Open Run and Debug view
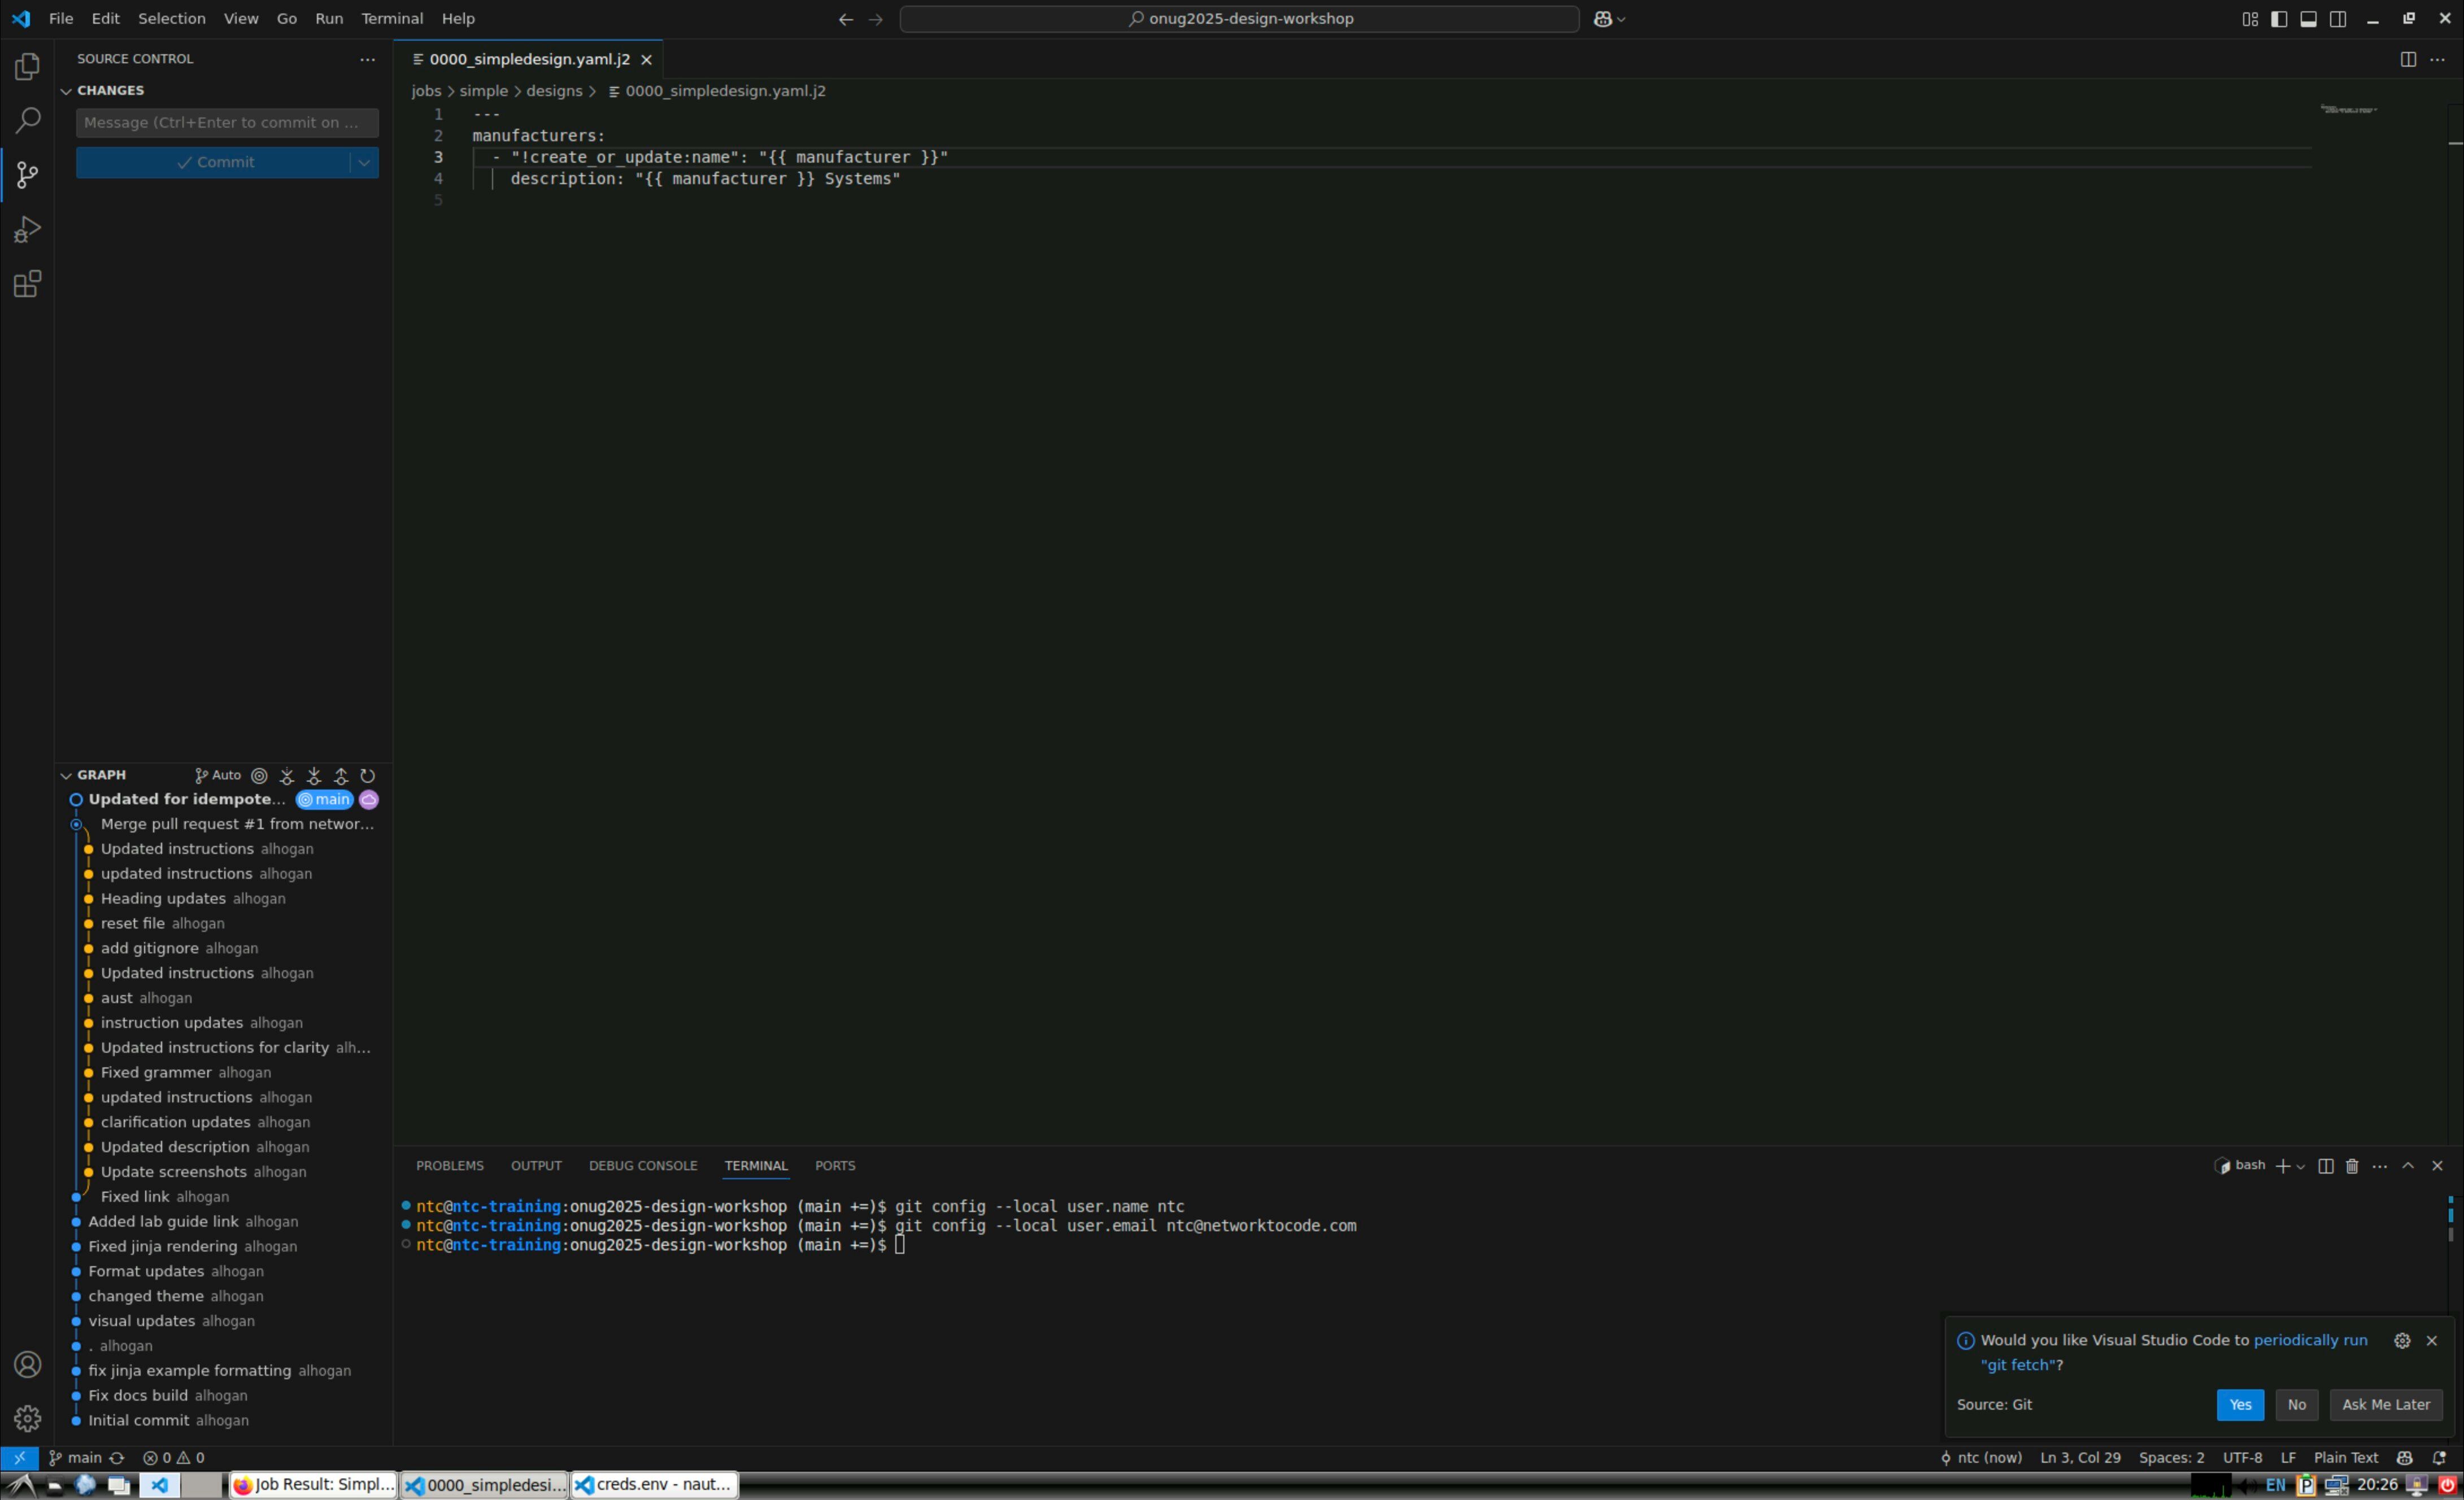 tap(27, 230)
